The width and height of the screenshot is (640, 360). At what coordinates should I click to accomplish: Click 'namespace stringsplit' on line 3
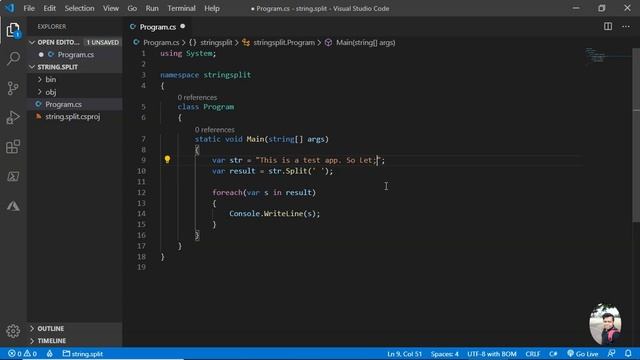pos(205,75)
